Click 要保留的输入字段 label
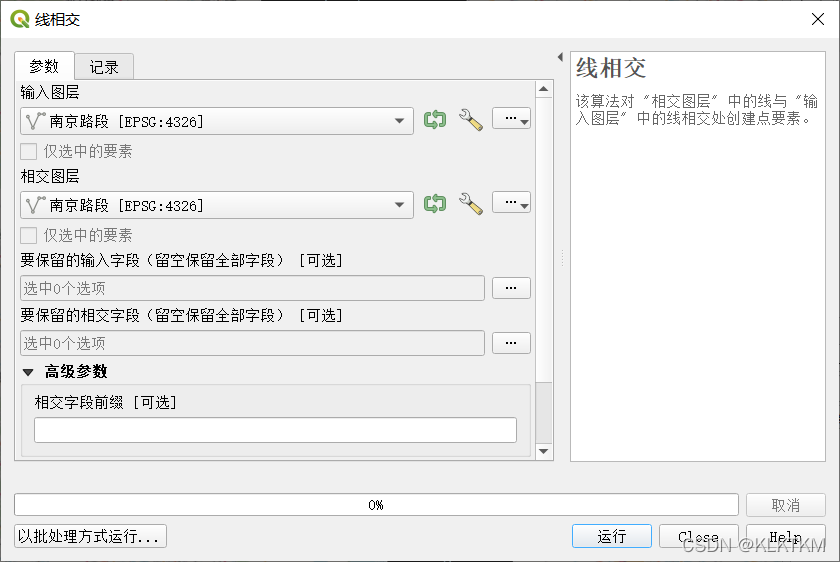 pos(181,260)
